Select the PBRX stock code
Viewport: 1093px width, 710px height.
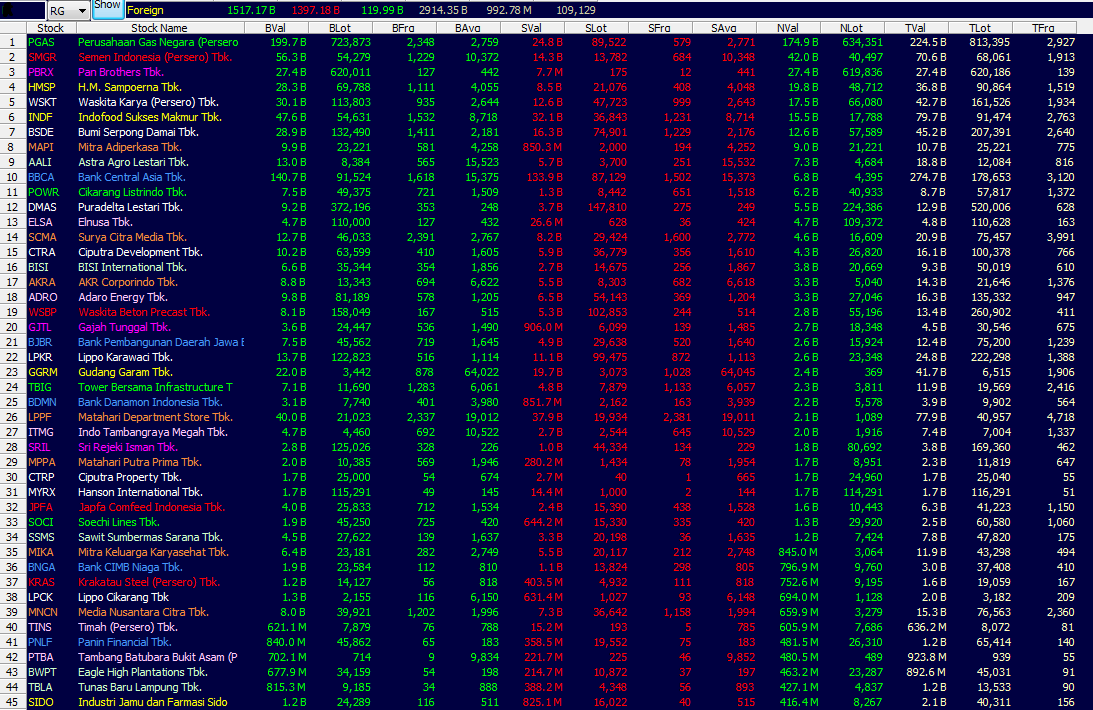(x=41, y=72)
